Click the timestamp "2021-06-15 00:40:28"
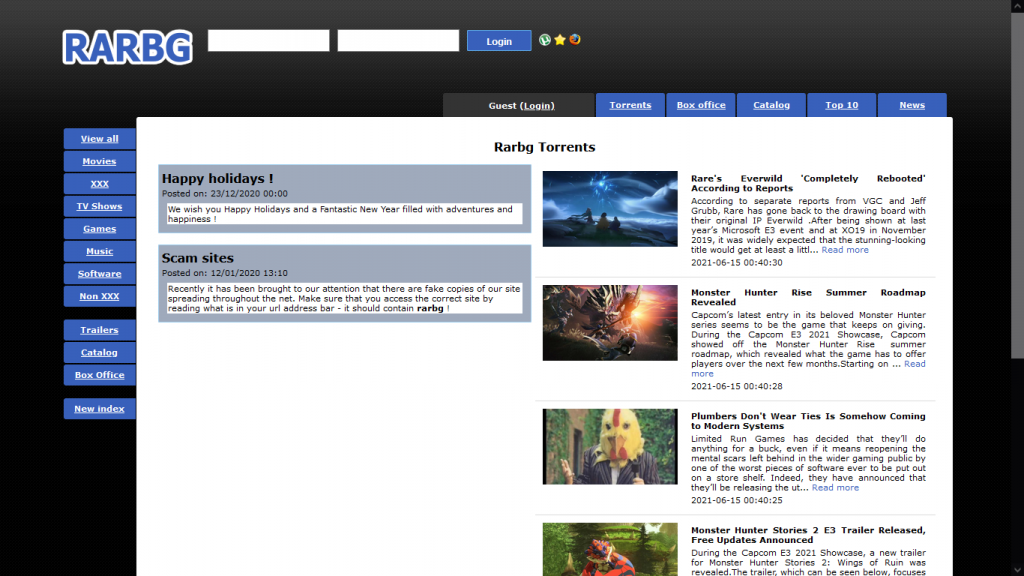This screenshot has height=576, width=1024. click(x=737, y=387)
